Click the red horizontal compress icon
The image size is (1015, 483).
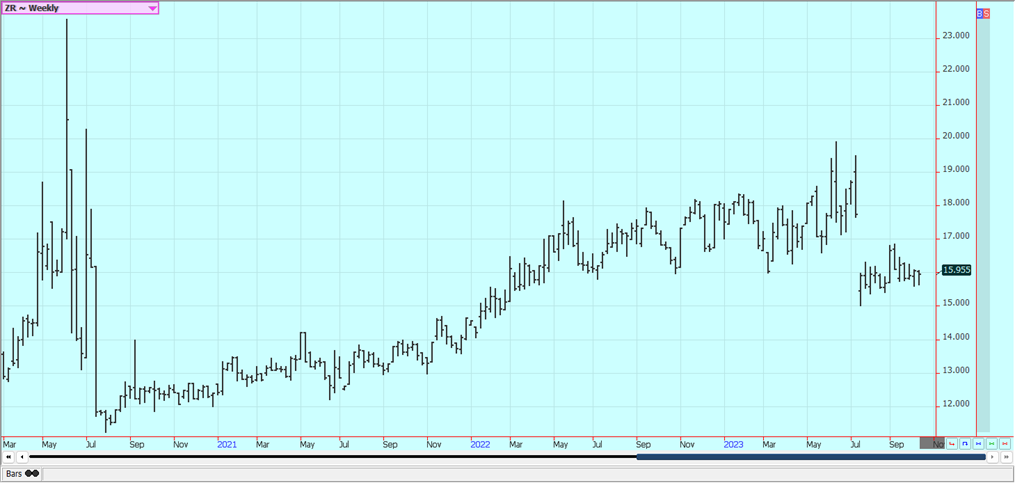(x=1005, y=444)
